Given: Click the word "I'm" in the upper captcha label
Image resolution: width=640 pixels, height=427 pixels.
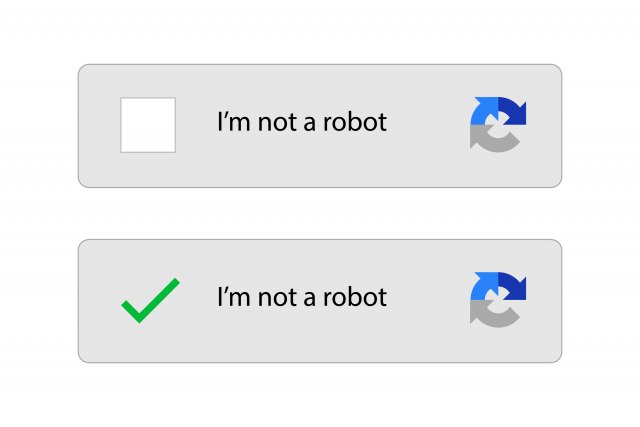Looking at the screenshot, I should tap(233, 123).
